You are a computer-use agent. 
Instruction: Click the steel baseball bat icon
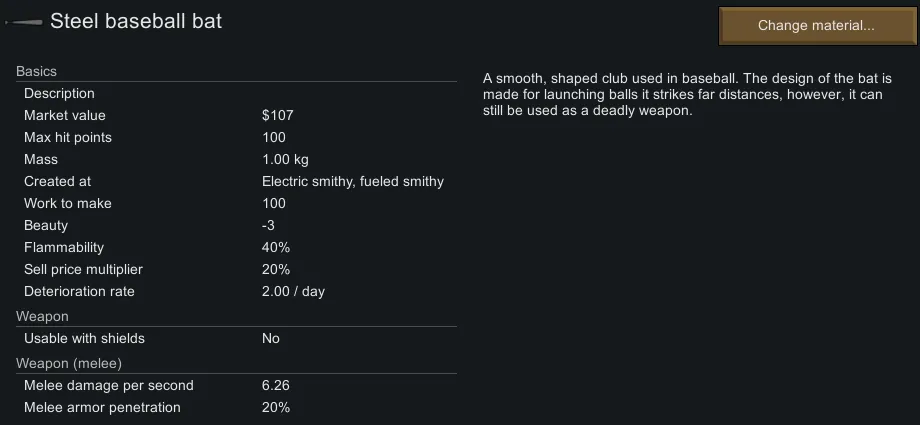(x=23, y=22)
